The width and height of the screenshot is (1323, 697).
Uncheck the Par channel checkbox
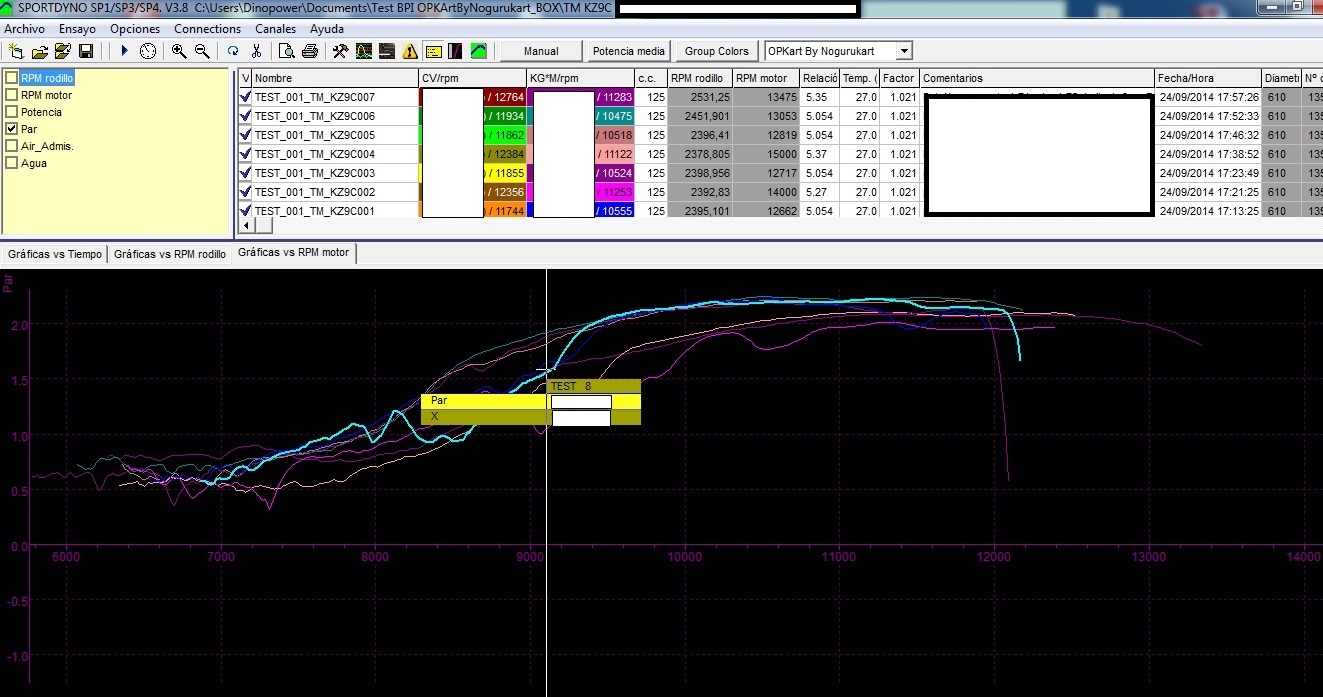click(x=12, y=129)
